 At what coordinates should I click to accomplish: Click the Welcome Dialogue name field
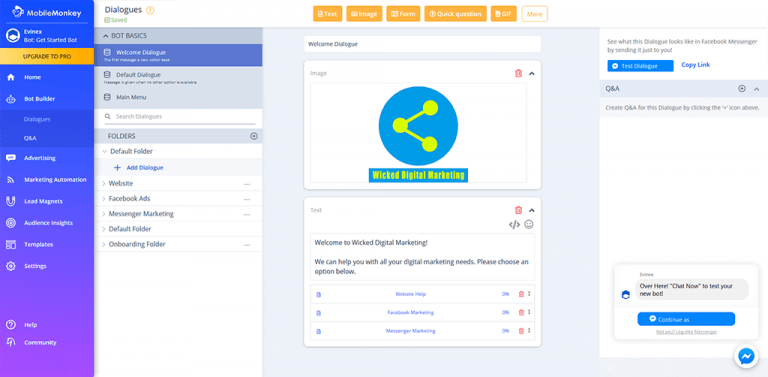click(x=422, y=44)
